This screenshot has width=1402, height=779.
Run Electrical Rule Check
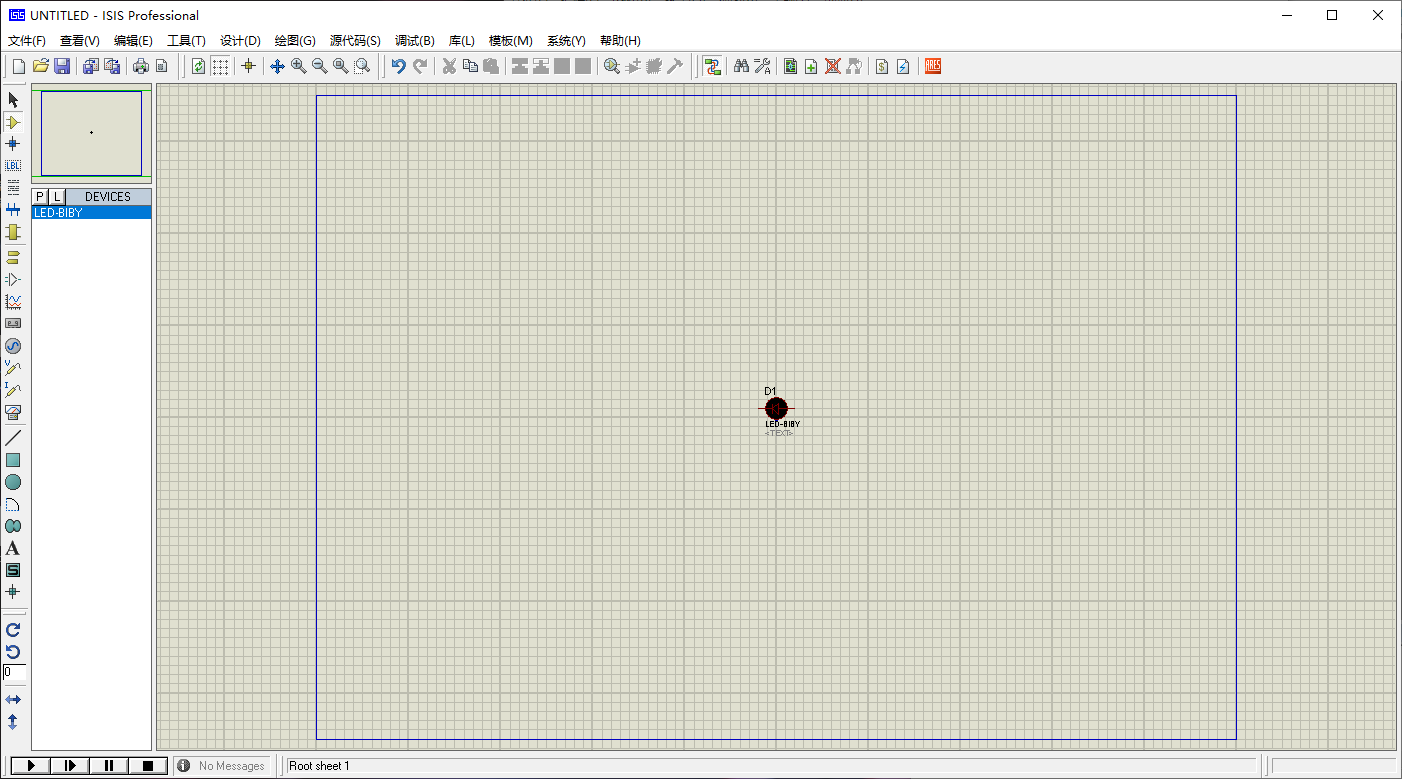903,66
